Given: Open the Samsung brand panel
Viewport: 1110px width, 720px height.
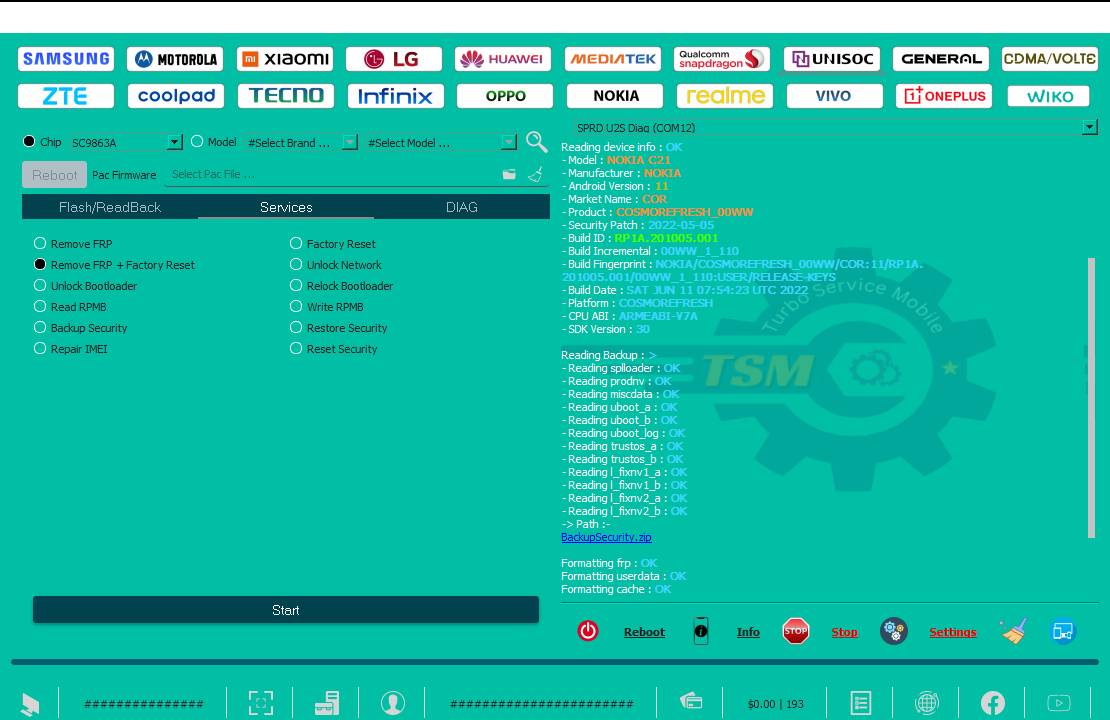Looking at the screenshot, I should tap(66, 59).
